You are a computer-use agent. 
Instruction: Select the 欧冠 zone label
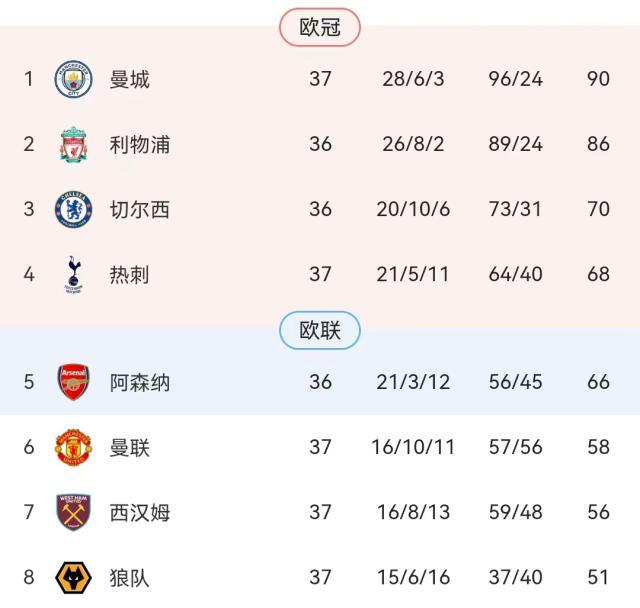pos(320,27)
